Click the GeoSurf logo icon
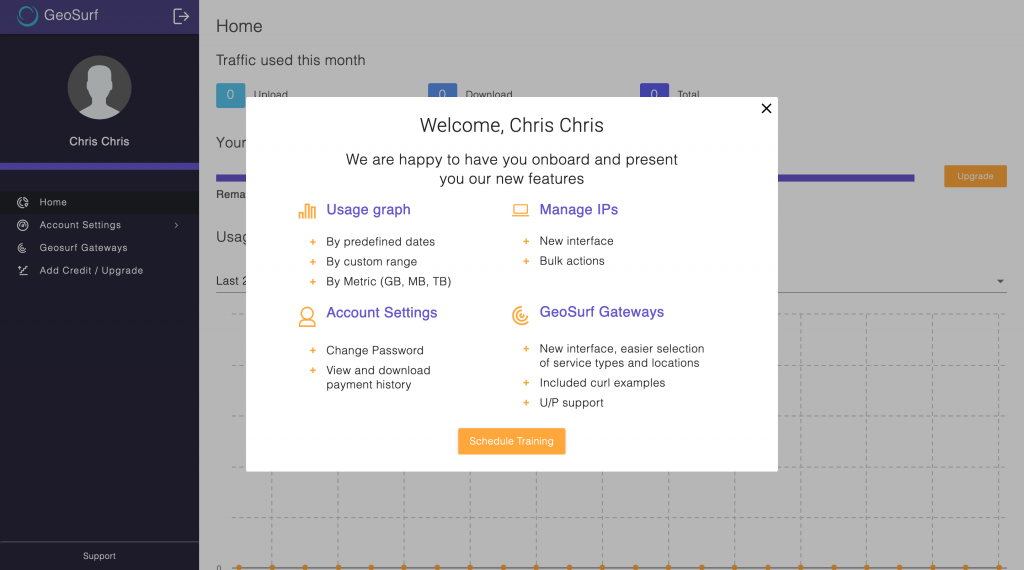The image size is (1024, 570). [27, 16]
